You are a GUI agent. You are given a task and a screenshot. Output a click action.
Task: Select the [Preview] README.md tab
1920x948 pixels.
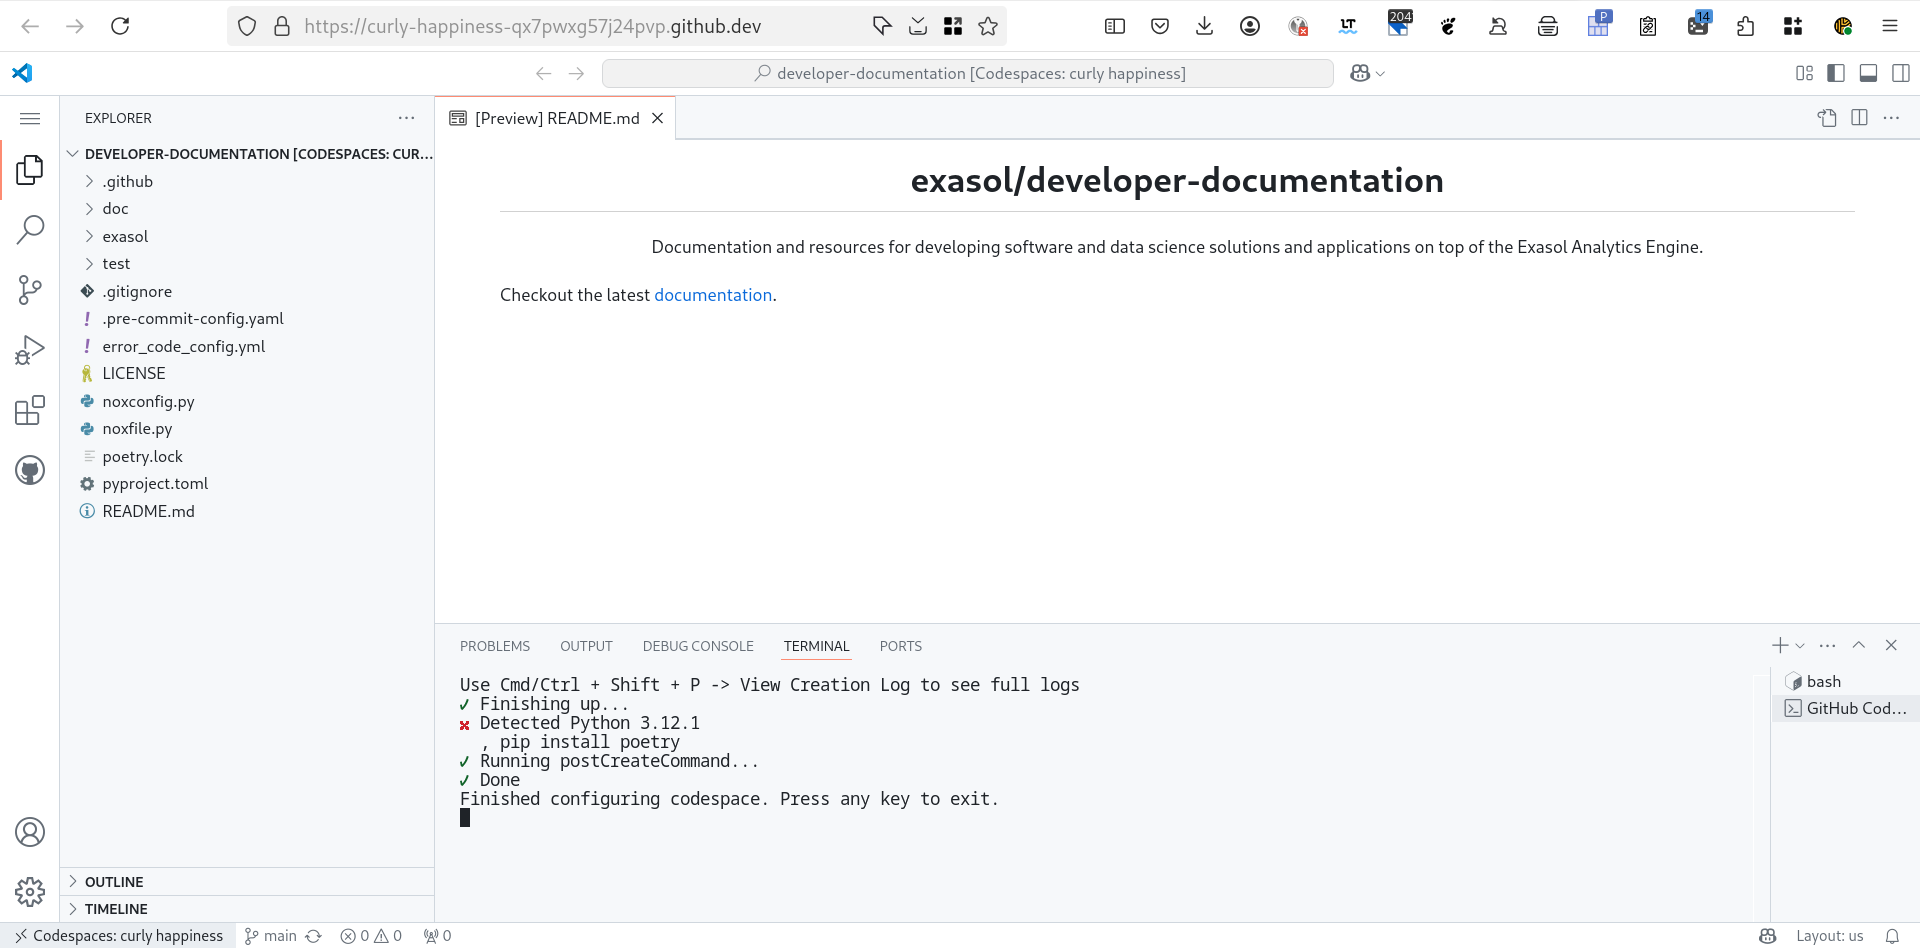[556, 118]
